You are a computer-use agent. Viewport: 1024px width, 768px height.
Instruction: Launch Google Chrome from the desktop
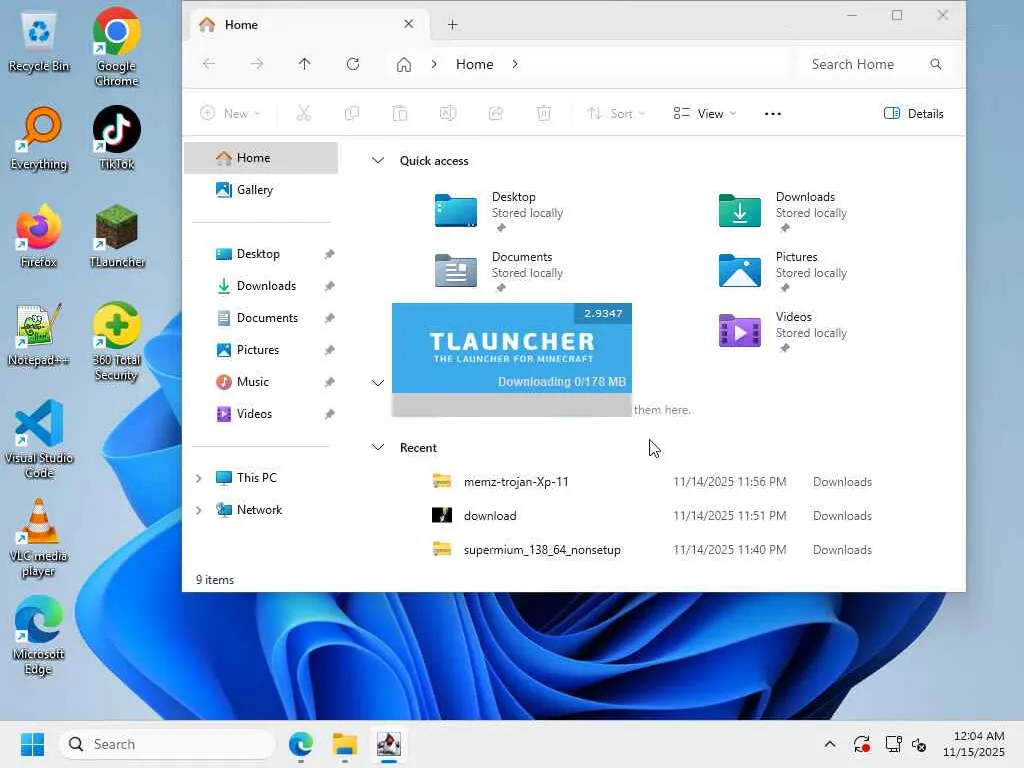tap(116, 47)
